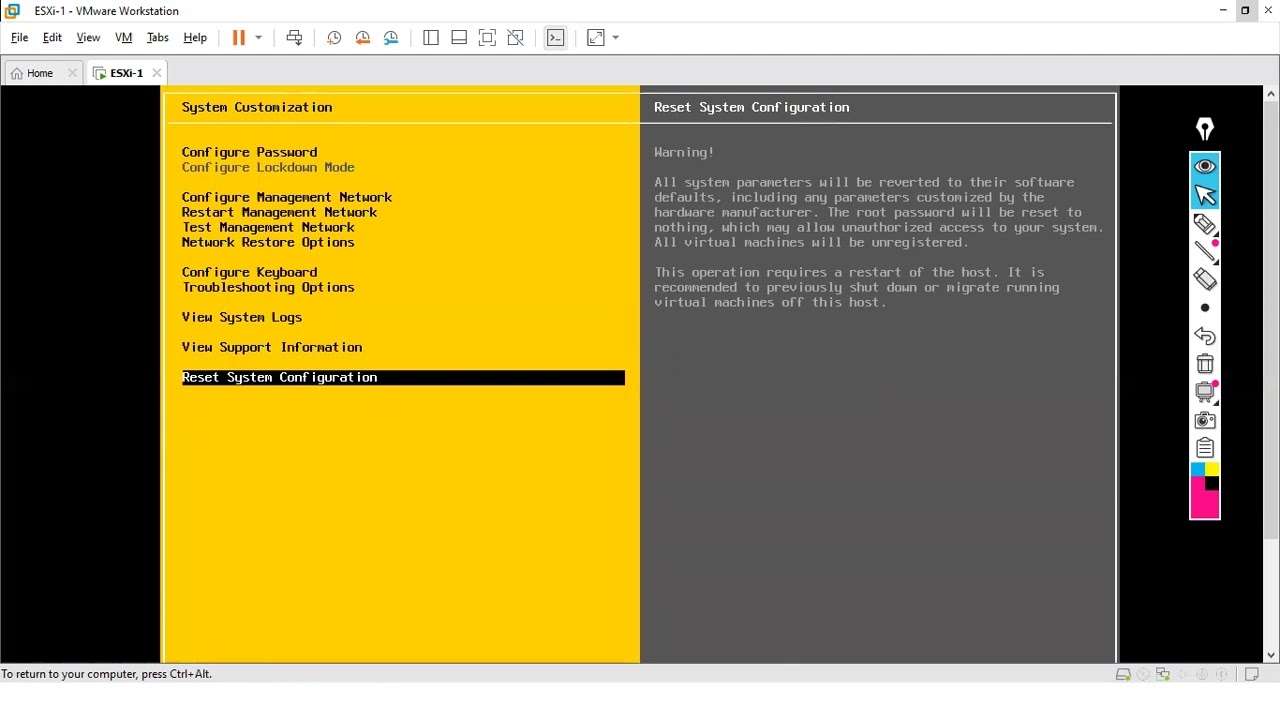Click the trash can clear annotations icon
The width and height of the screenshot is (1280, 720).
coord(1204,364)
